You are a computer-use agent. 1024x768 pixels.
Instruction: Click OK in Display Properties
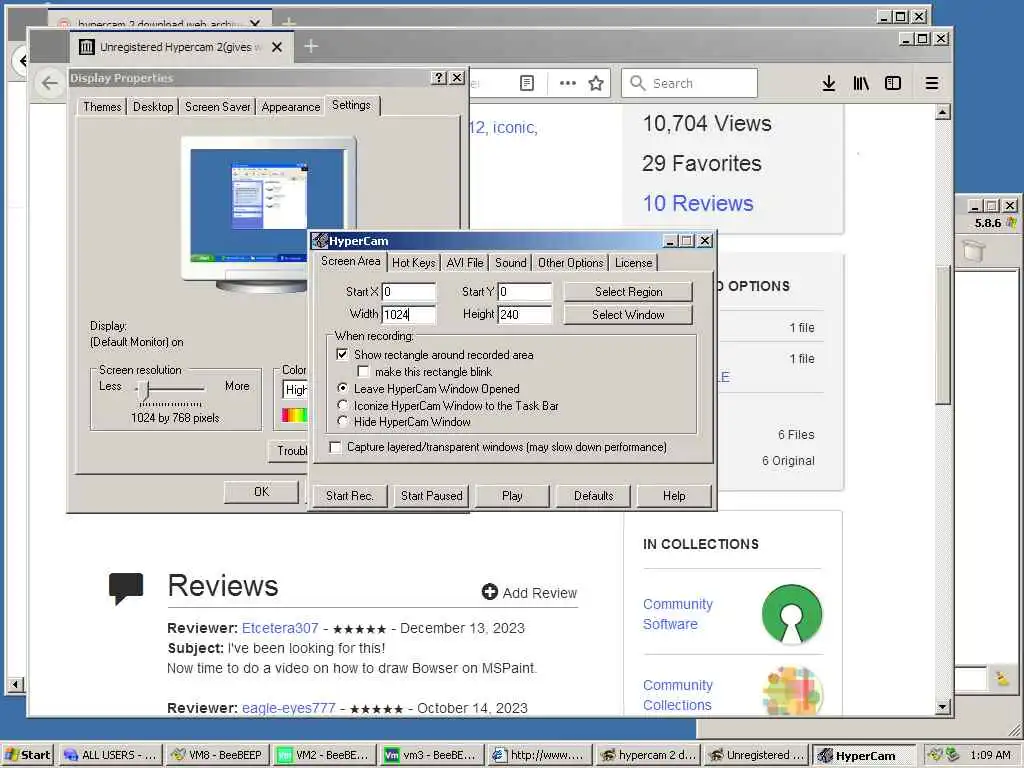tap(261, 492)
